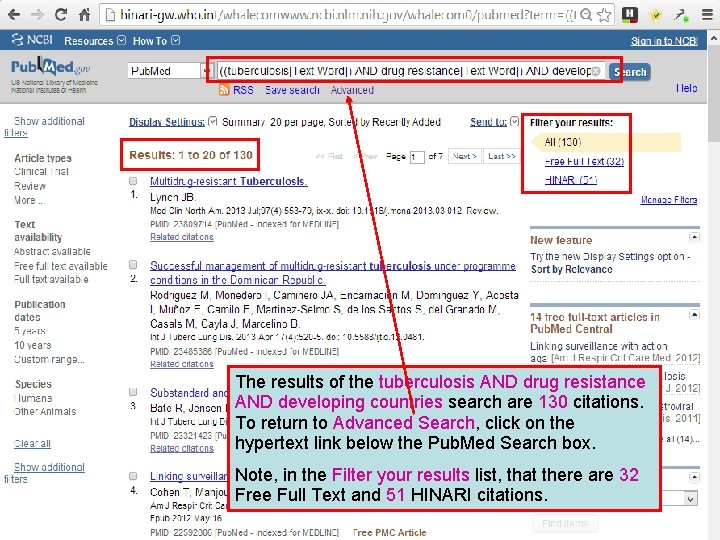
Task: Open the Help link
Action: tap(686, 88)
